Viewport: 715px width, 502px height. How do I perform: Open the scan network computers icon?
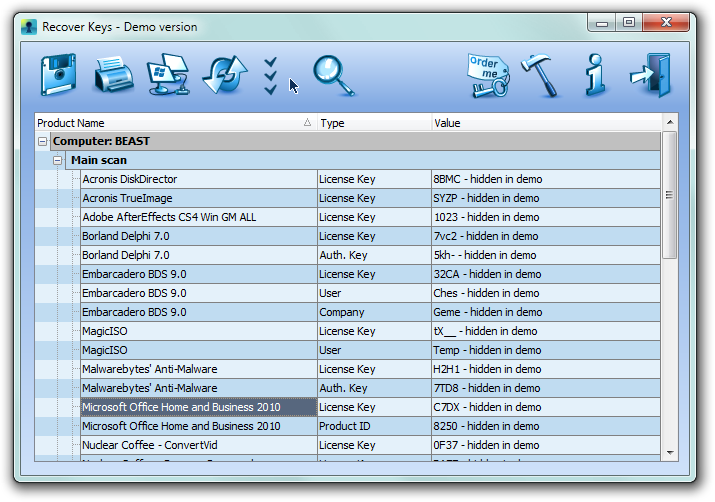click(168, 74)
